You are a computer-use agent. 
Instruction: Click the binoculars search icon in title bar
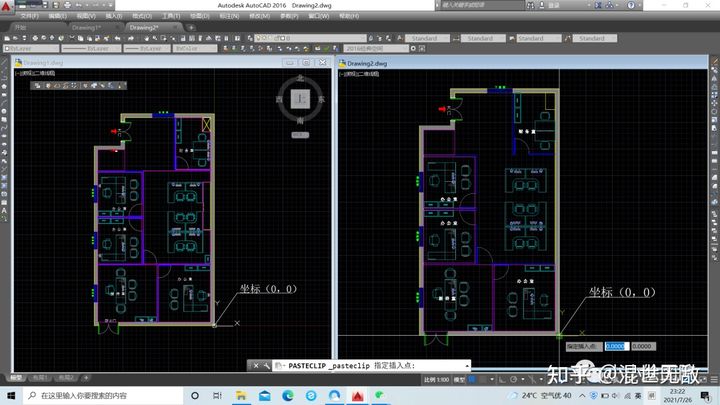[530, 5]
